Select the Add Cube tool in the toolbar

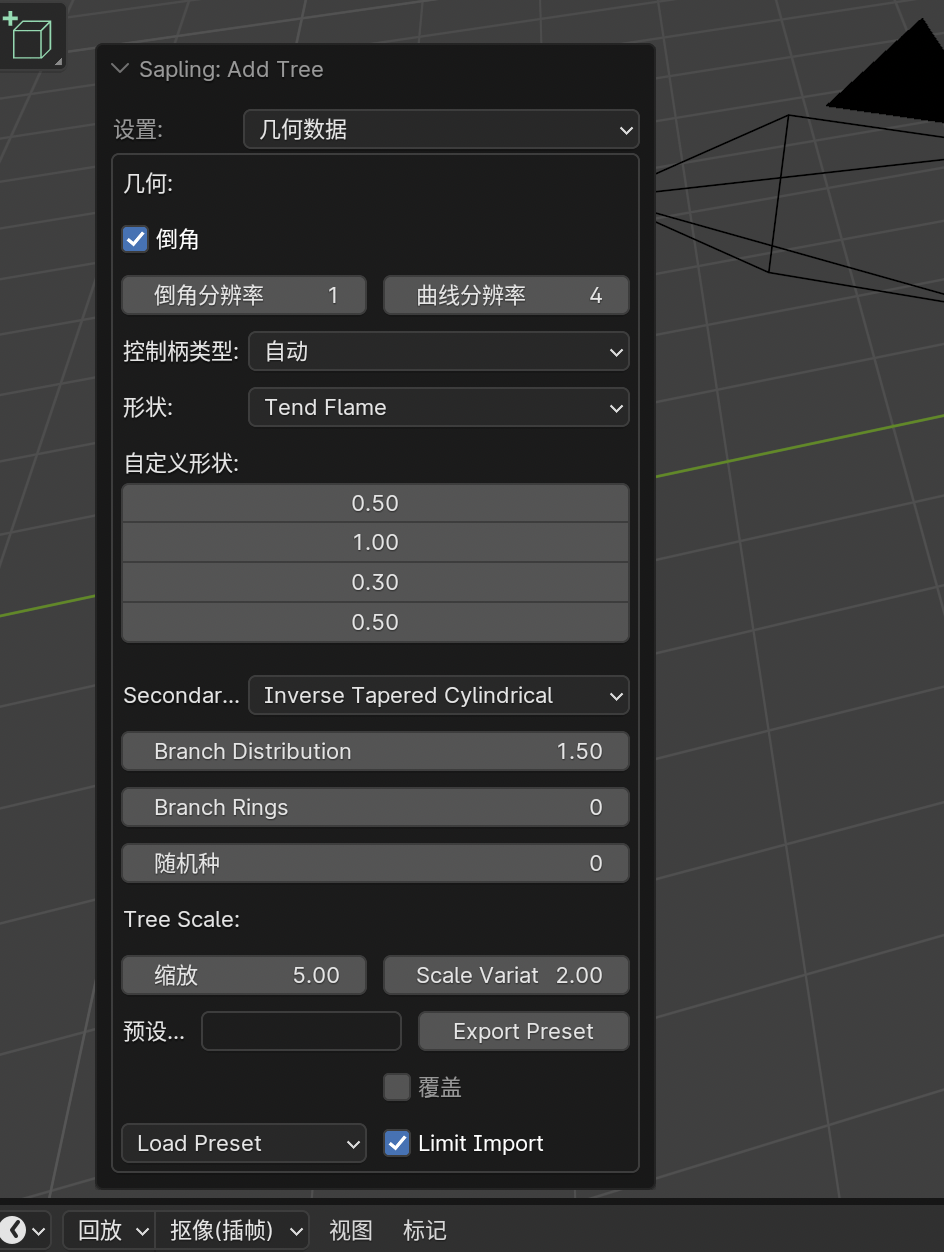[x=32, y=36]
